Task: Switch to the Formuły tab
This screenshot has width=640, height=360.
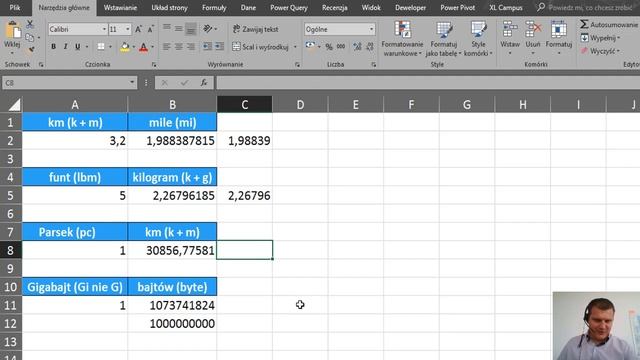Action: [x=214, y=7]
